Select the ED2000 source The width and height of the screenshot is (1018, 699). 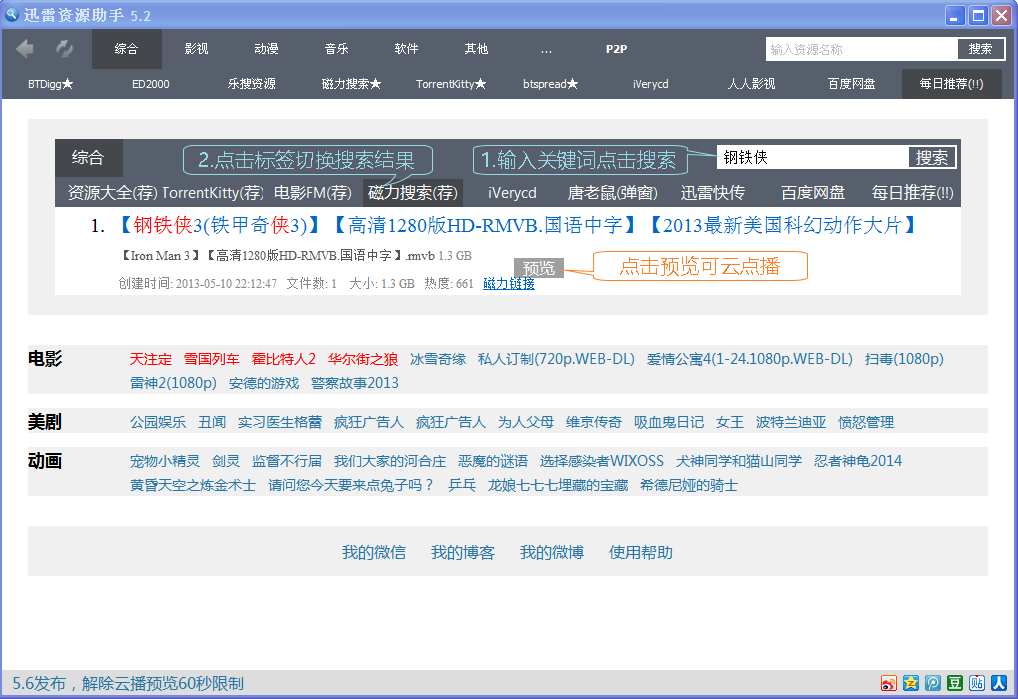(x=151, y=84)
